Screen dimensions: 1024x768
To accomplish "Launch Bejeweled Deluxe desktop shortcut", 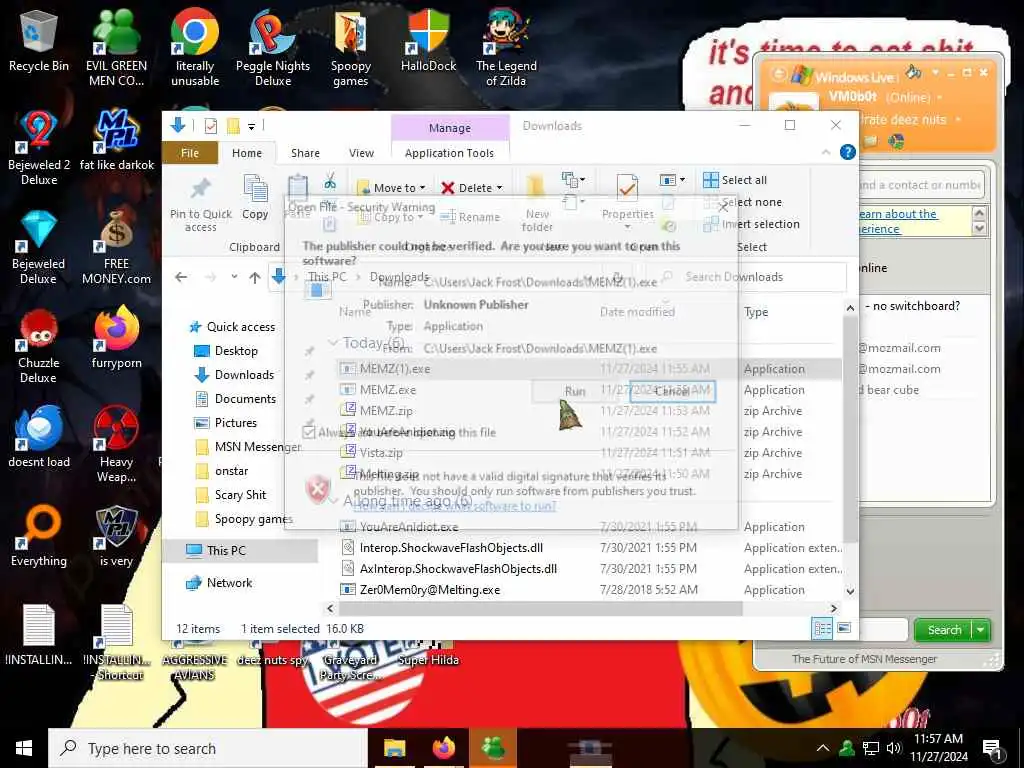I will (39, 247).
